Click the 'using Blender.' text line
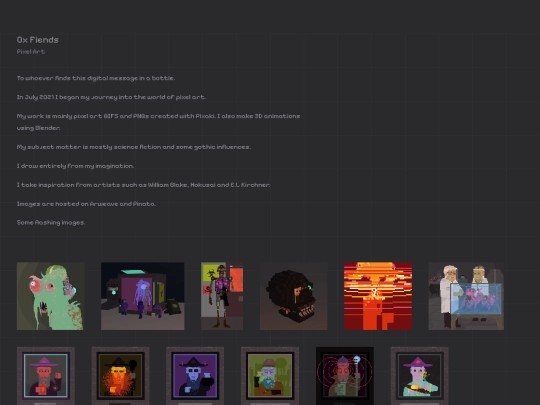540x405 pixels. click(x=39, y=128)
